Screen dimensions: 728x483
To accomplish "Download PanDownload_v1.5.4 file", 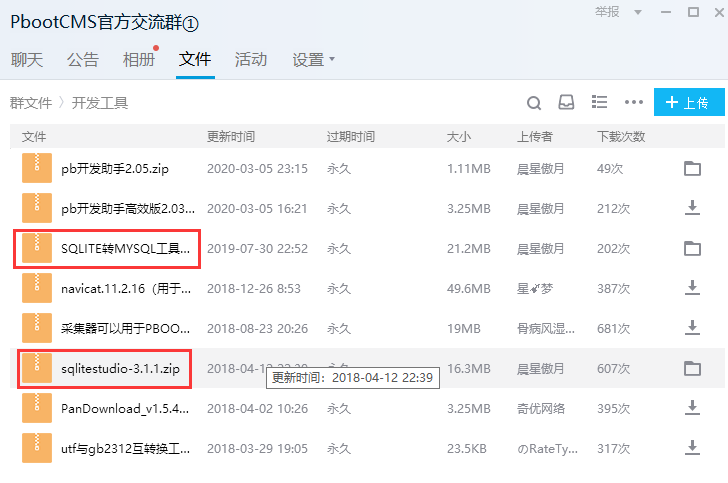I will click(692, 408).
